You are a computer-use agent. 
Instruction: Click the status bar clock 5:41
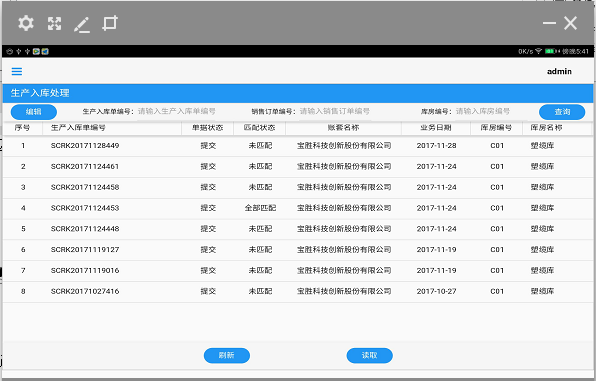(x=576, y=51)
